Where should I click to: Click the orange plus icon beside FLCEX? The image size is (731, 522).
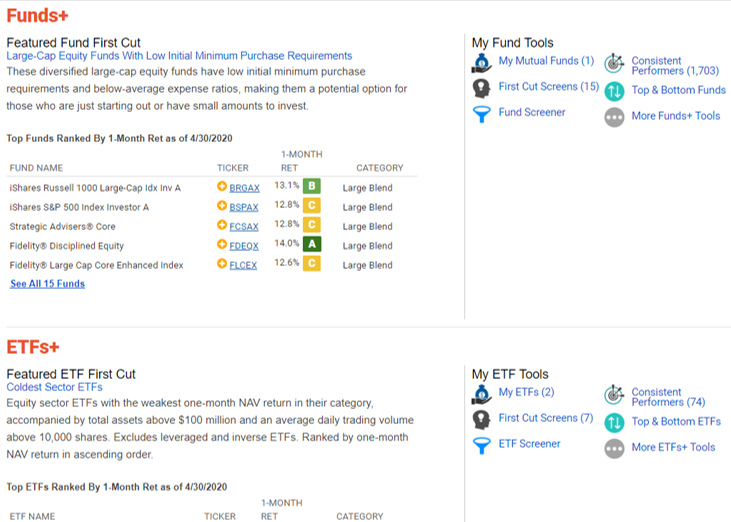[x=222, y=264]
